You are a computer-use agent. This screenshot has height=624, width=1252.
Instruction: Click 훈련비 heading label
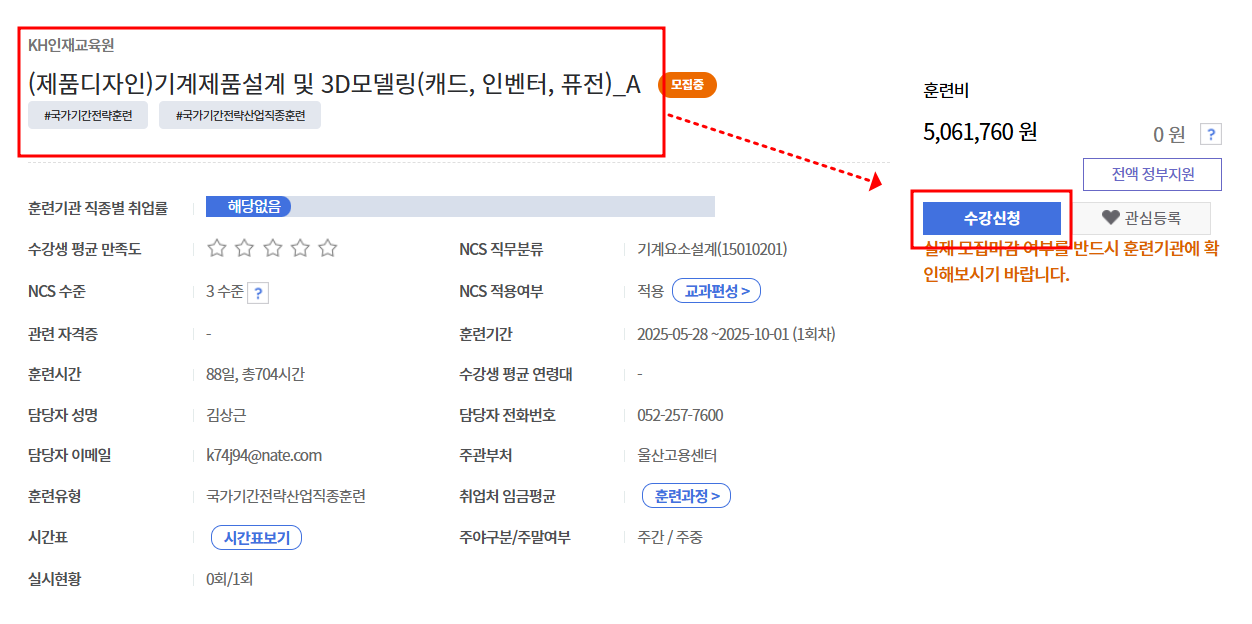946,91
